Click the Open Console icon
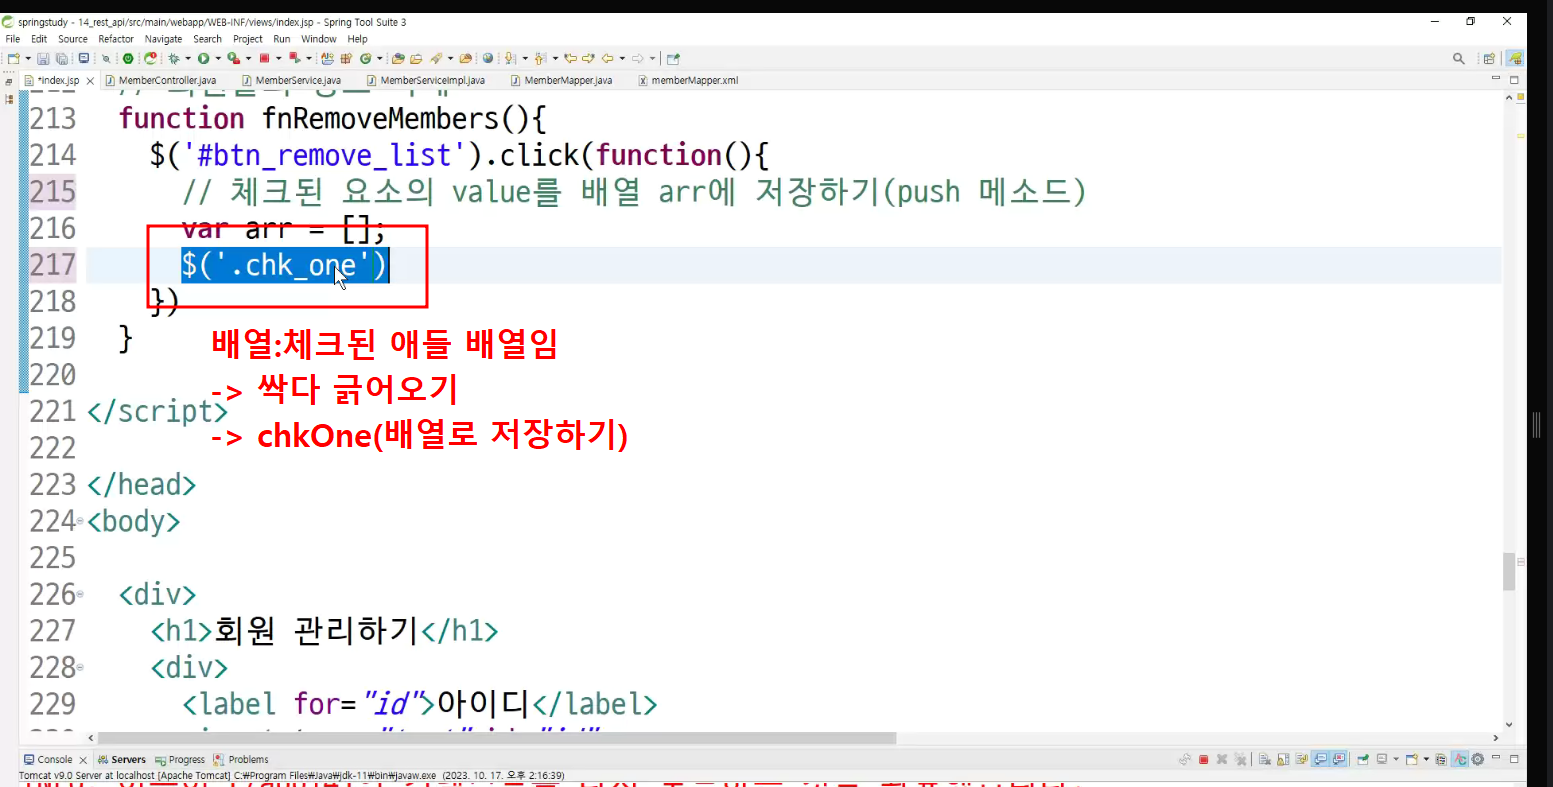This screenshot has height=787, width=1553. click(1412, 760)
